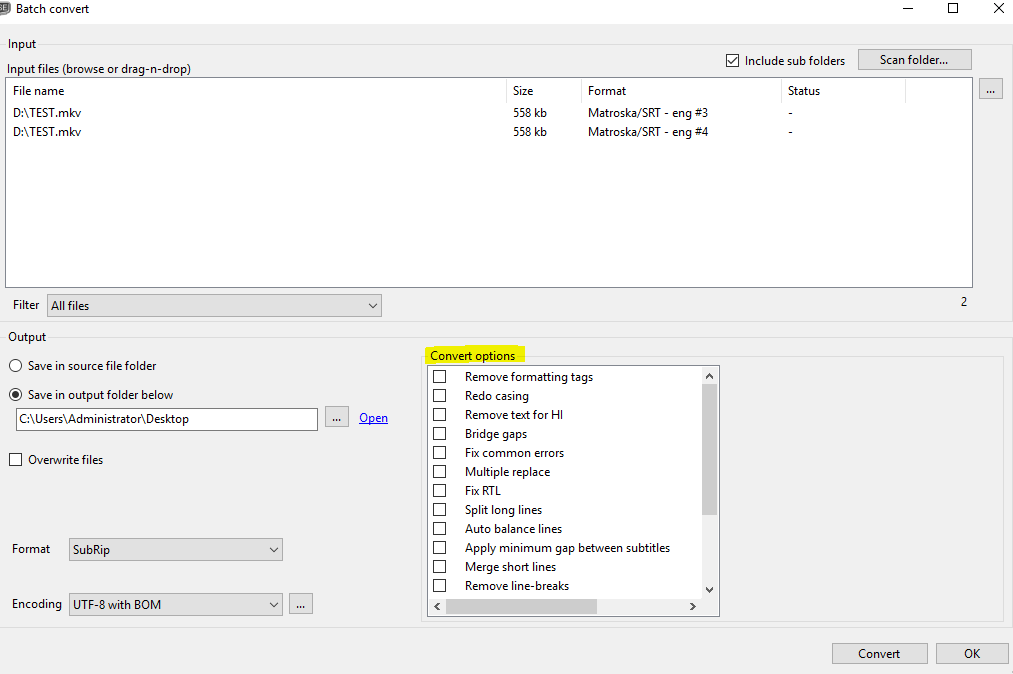Click the Scan folder button
This screenshot has width=1013, height=674.
click(913, 59)
